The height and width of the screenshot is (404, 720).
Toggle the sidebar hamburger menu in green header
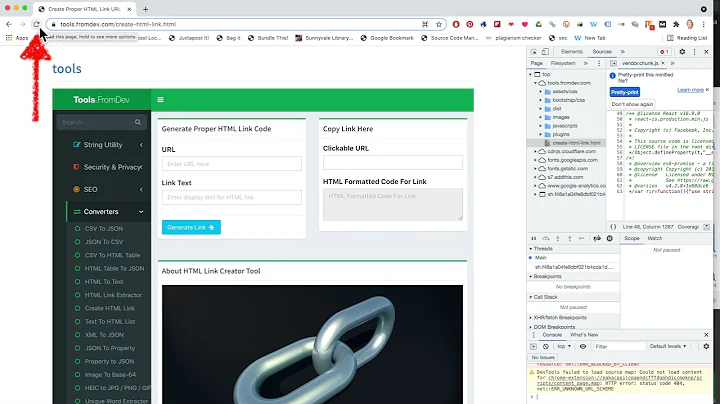tap(160, 100)
